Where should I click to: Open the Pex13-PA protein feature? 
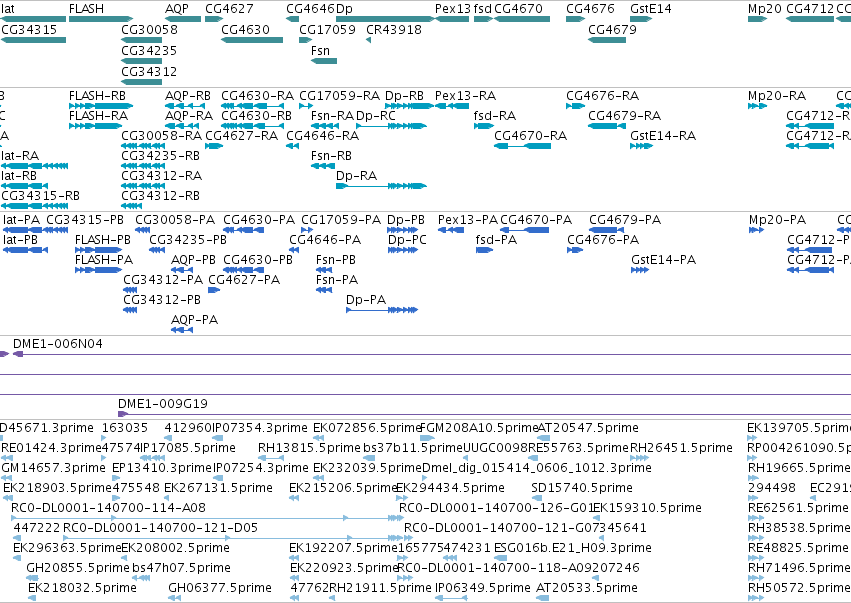450,230
